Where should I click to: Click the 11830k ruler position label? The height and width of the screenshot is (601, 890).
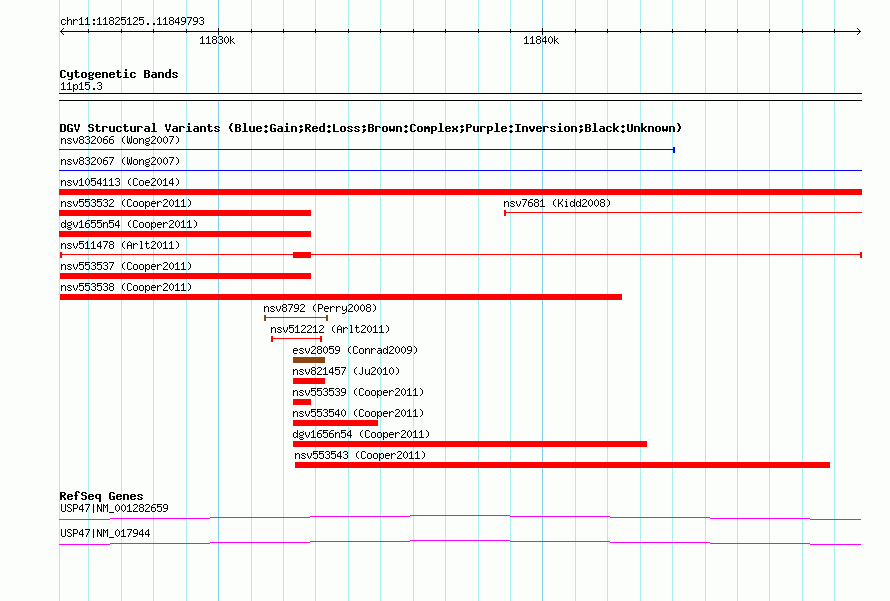(x=217, y=40)
